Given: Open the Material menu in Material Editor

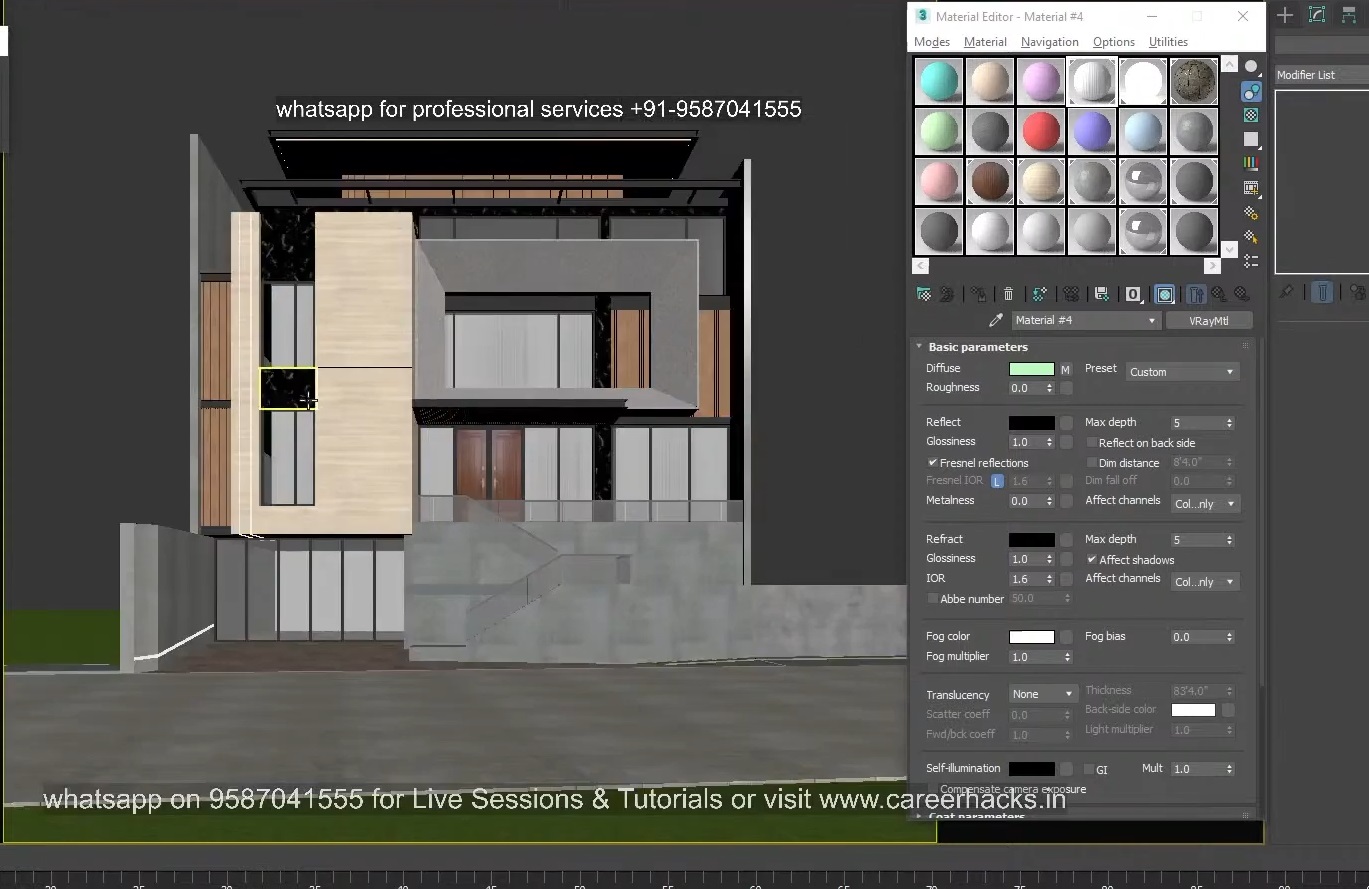Looking at the screenshot, I should point(985,42).
